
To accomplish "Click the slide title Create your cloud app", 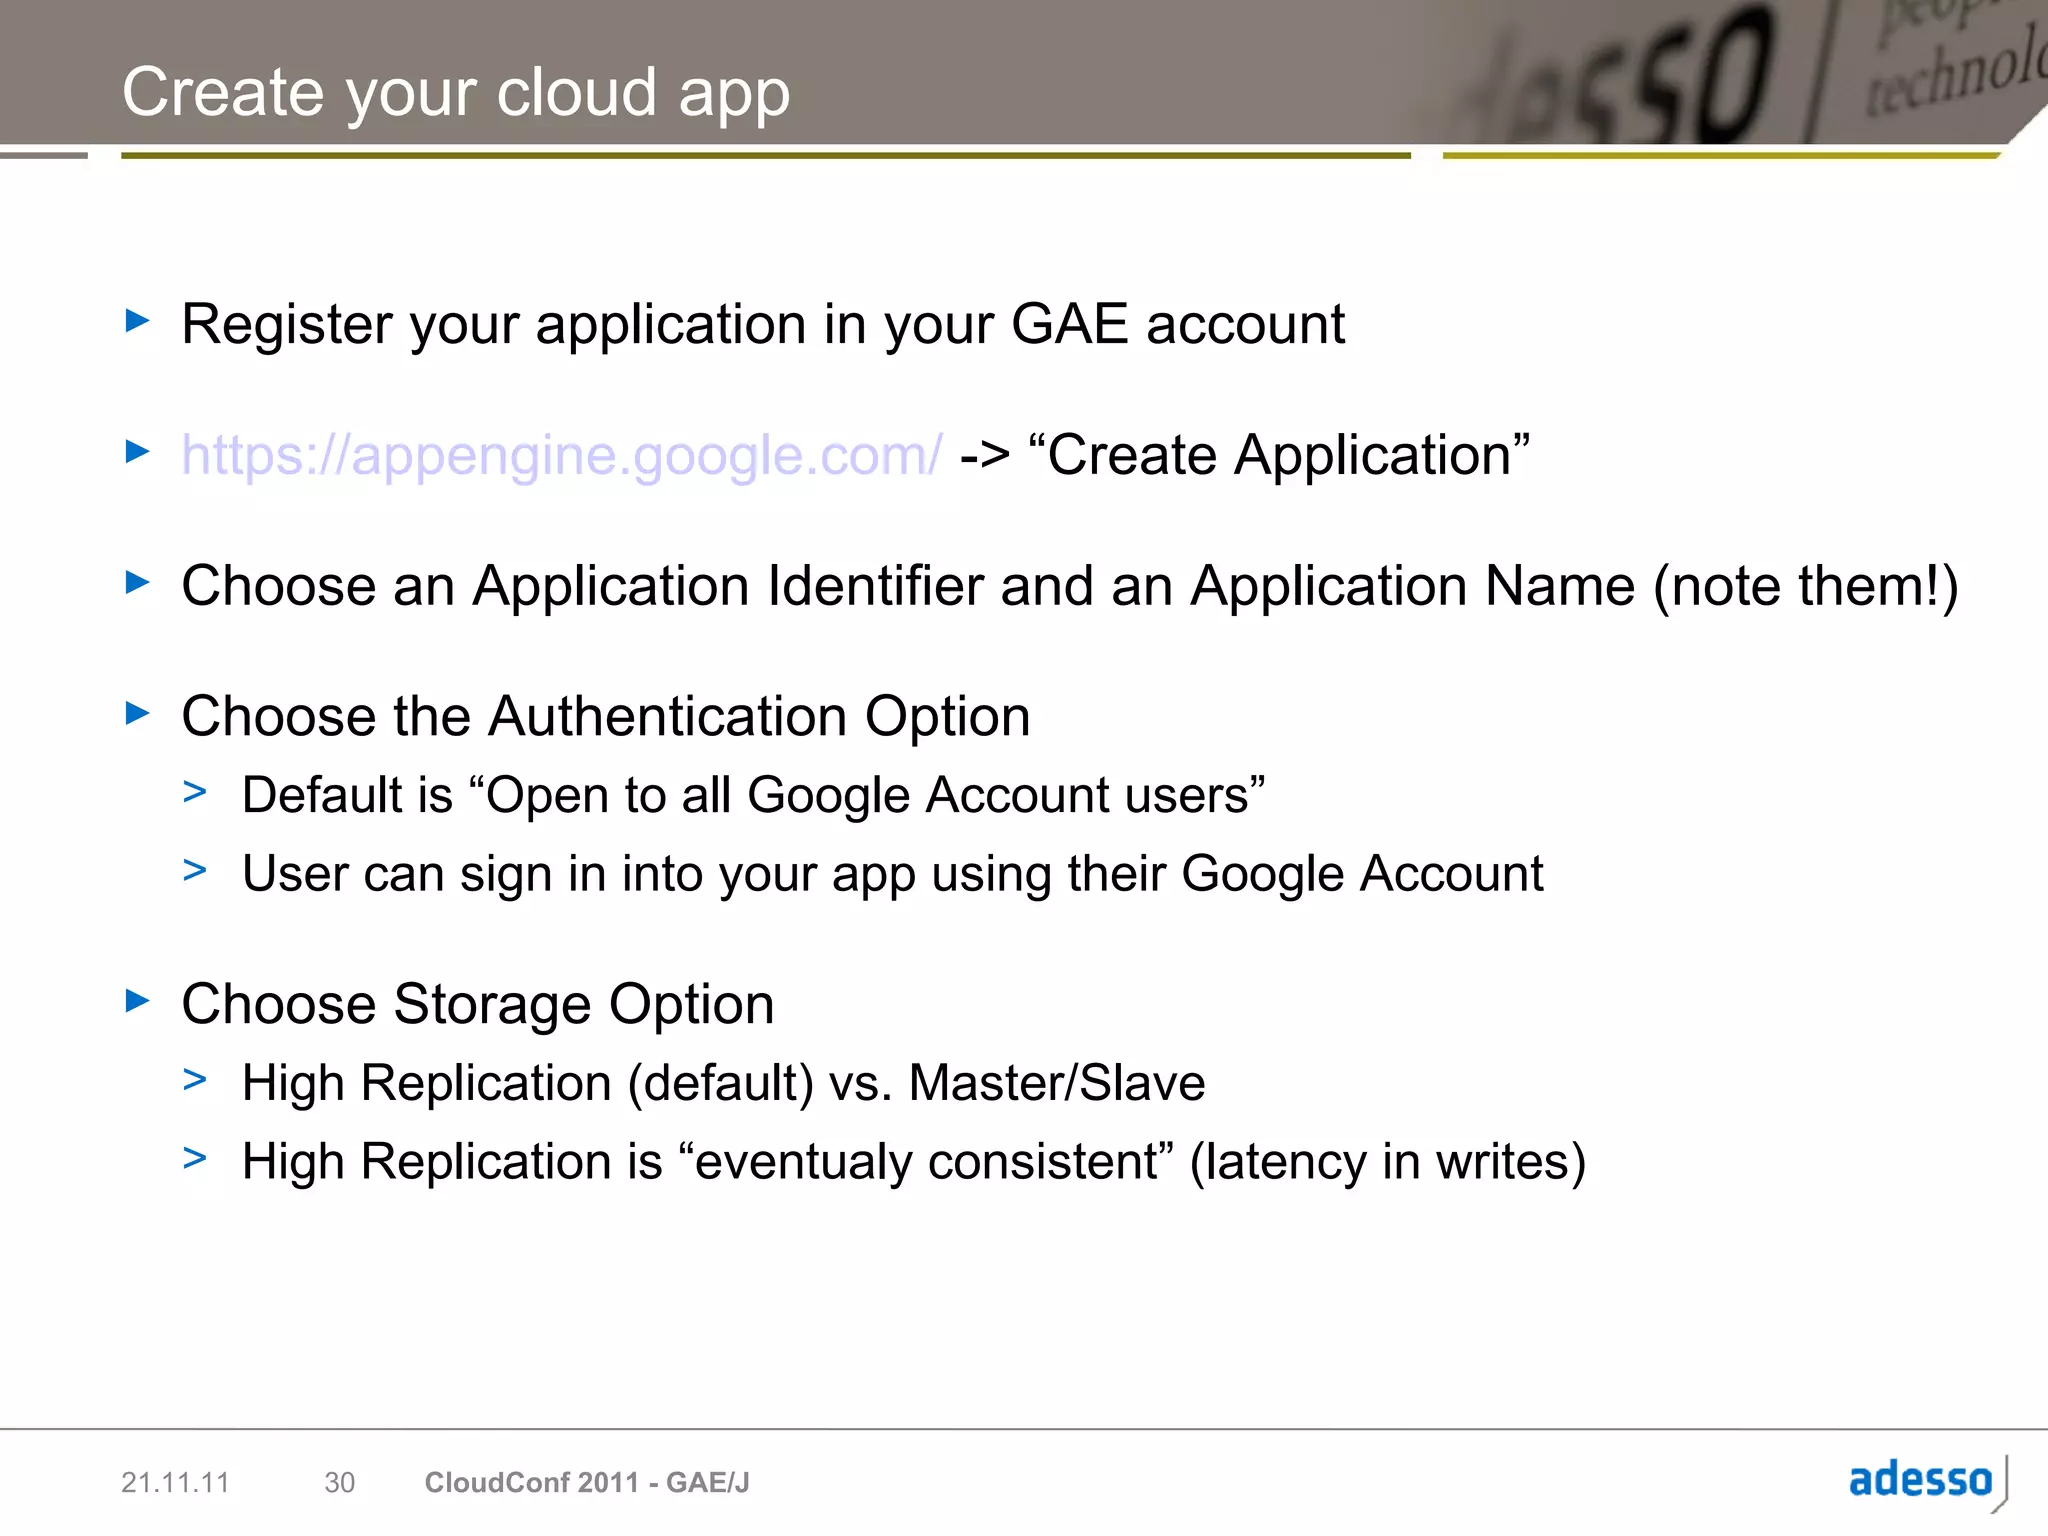I will click(x=456, y=92).
